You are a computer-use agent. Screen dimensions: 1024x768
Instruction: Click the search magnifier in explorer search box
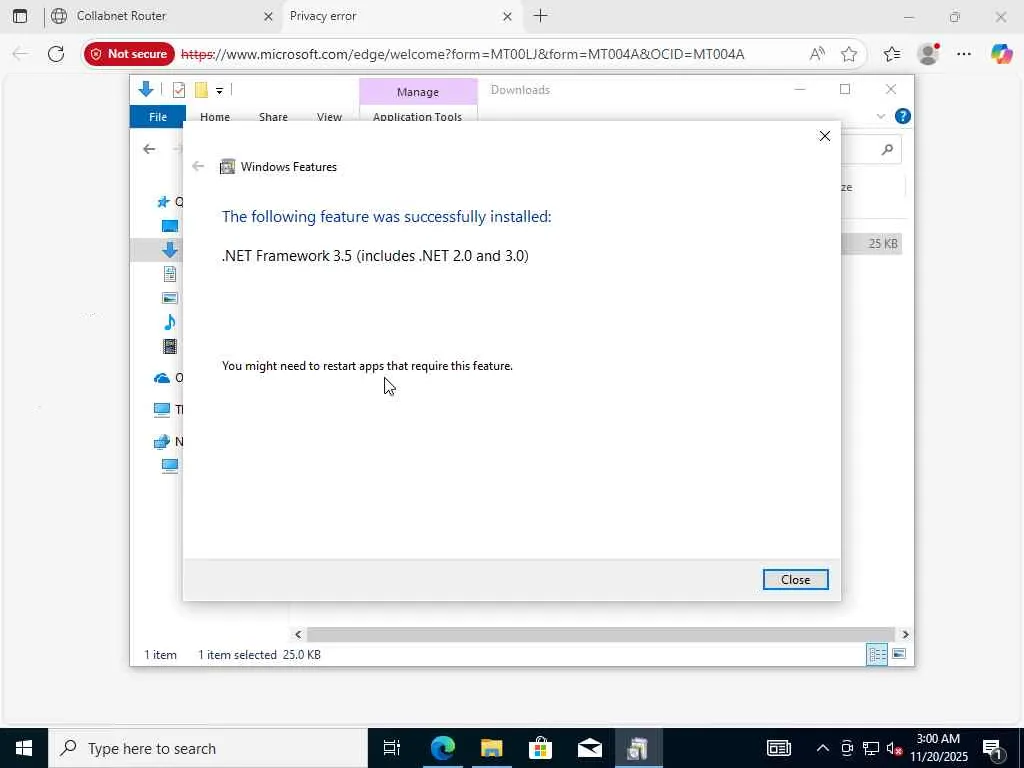coord(887,150)
